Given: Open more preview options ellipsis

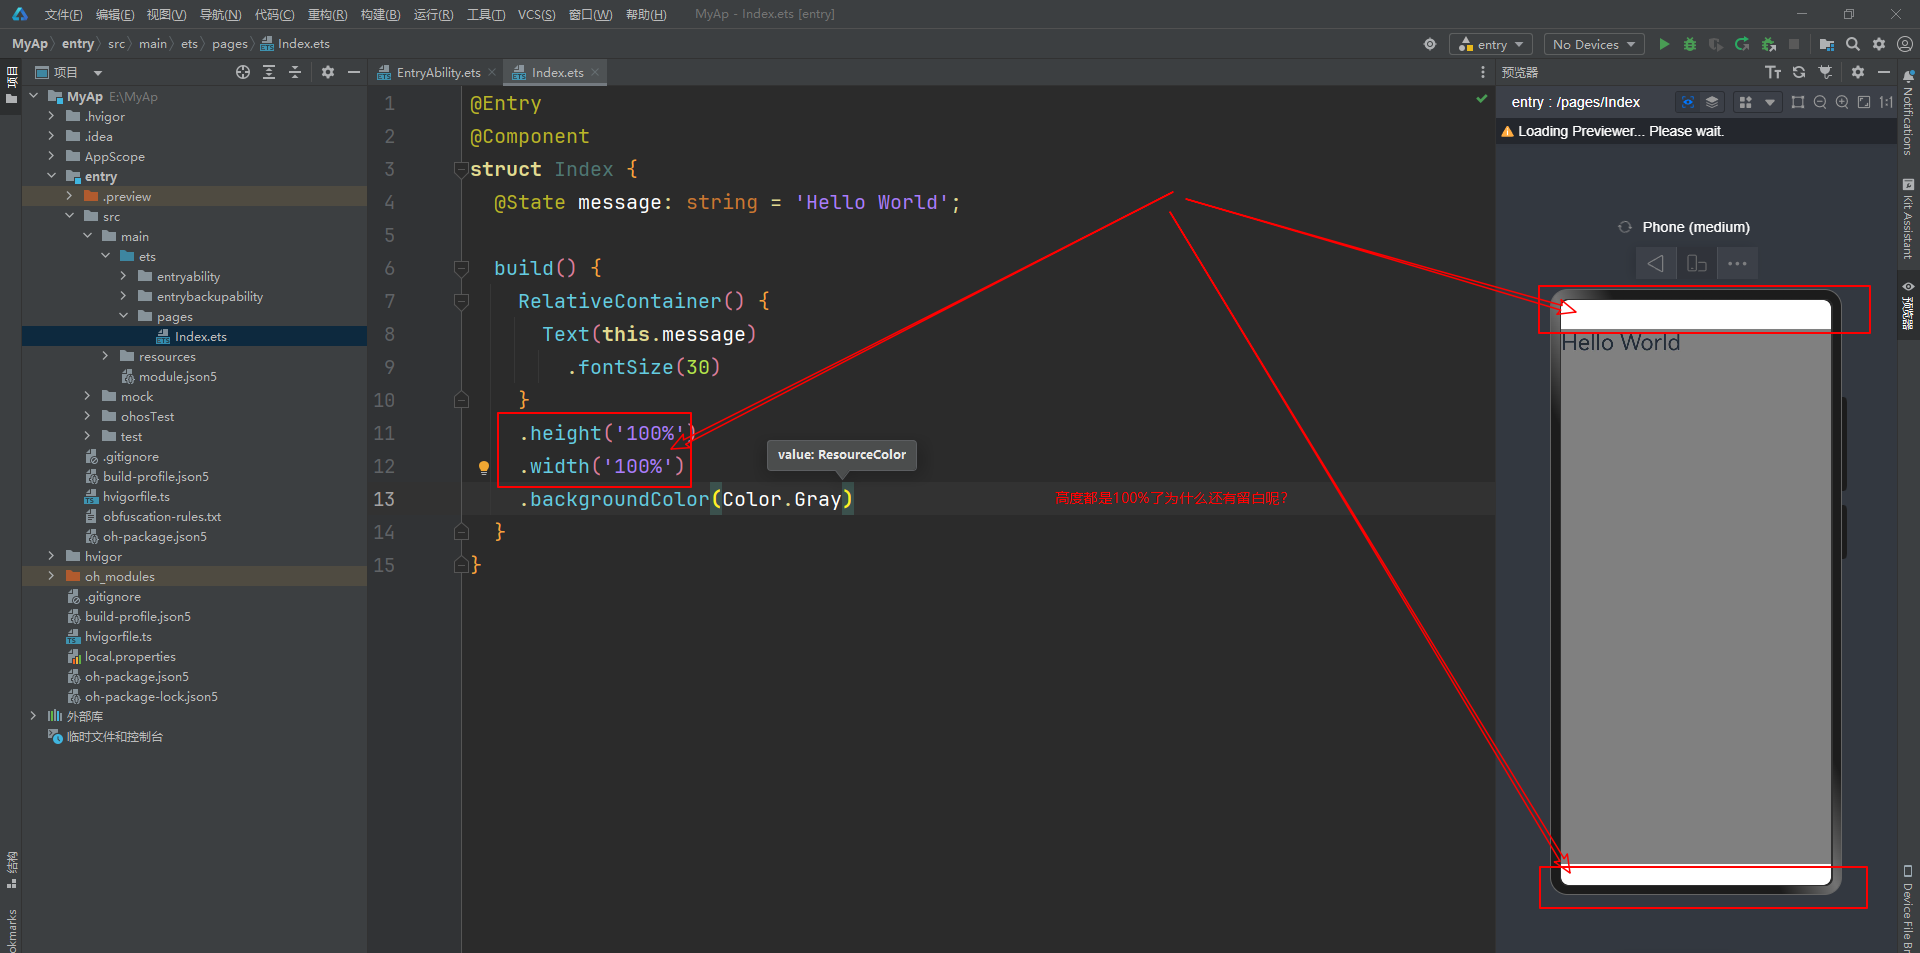Looking at the screenshot, I should [1737, 263].
